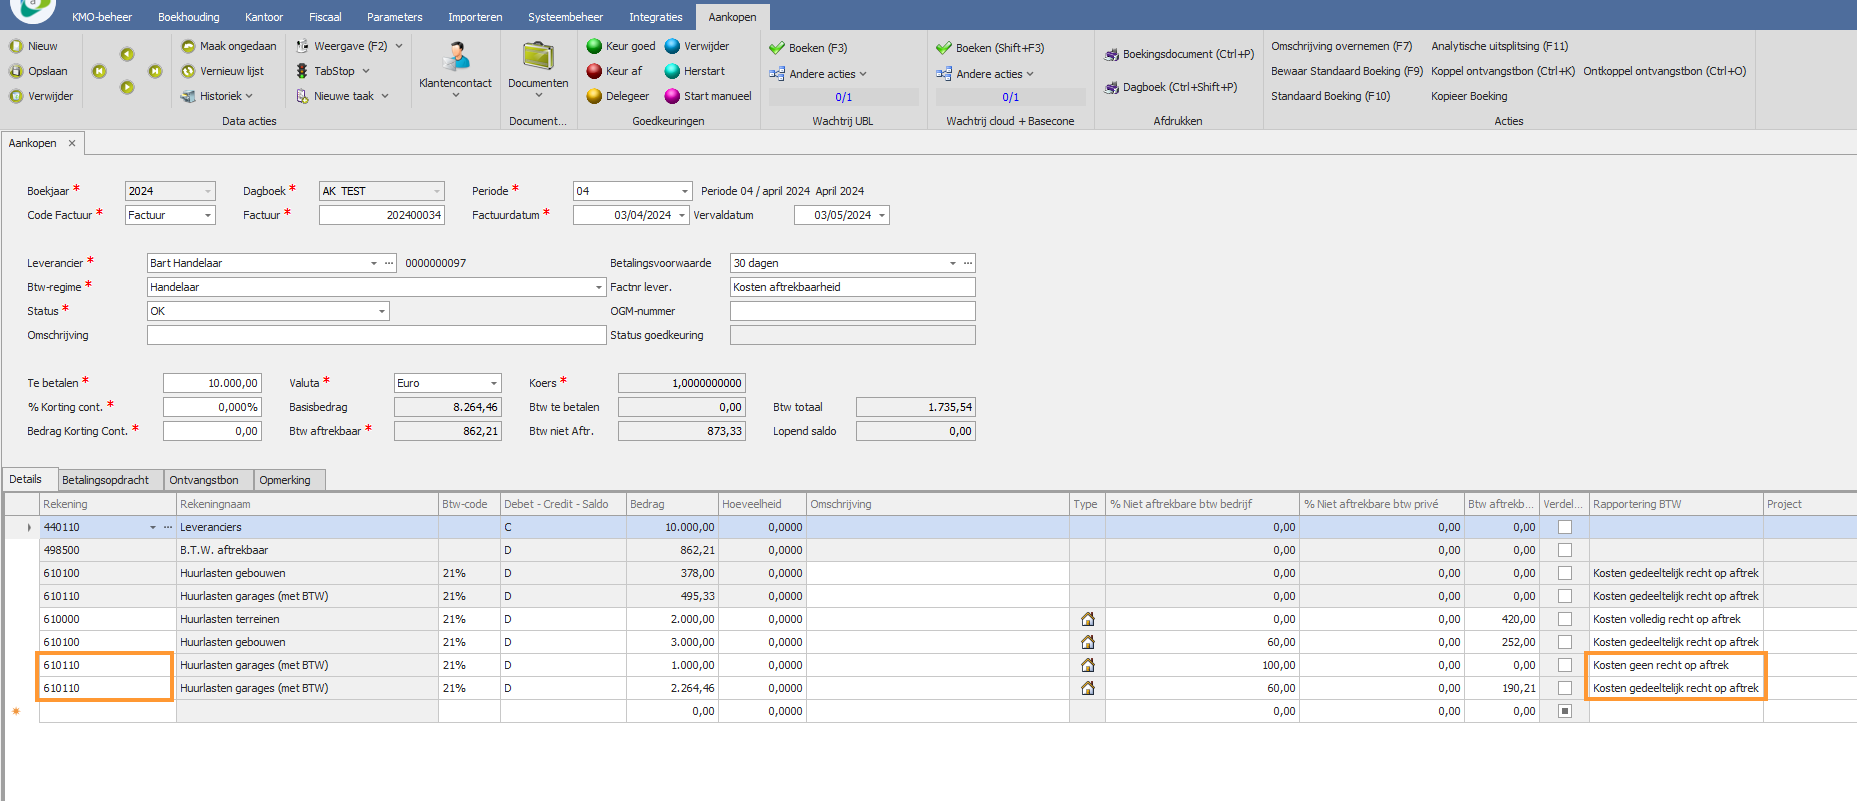Image resolution: width=1857 pixels, height=801 pixels.
Task: Toggle Verdeling checkbox on Huurlasten terreinen row
Action: coord(1564,619)
